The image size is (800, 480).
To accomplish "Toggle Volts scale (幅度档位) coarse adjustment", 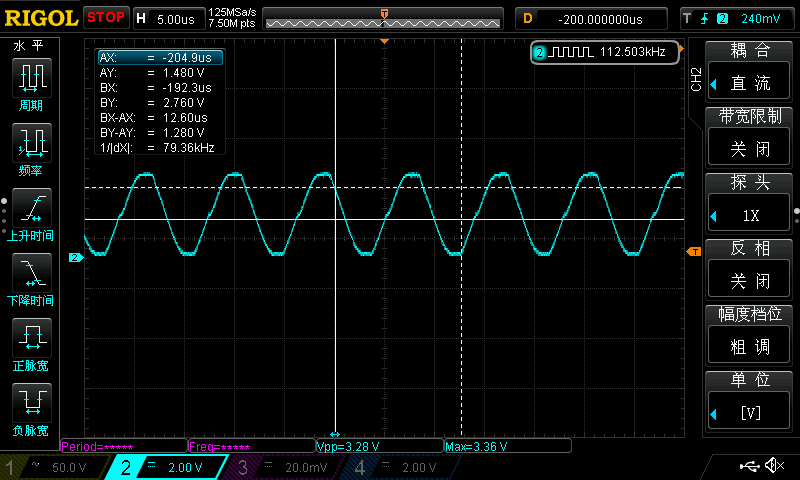I will 749,334.
